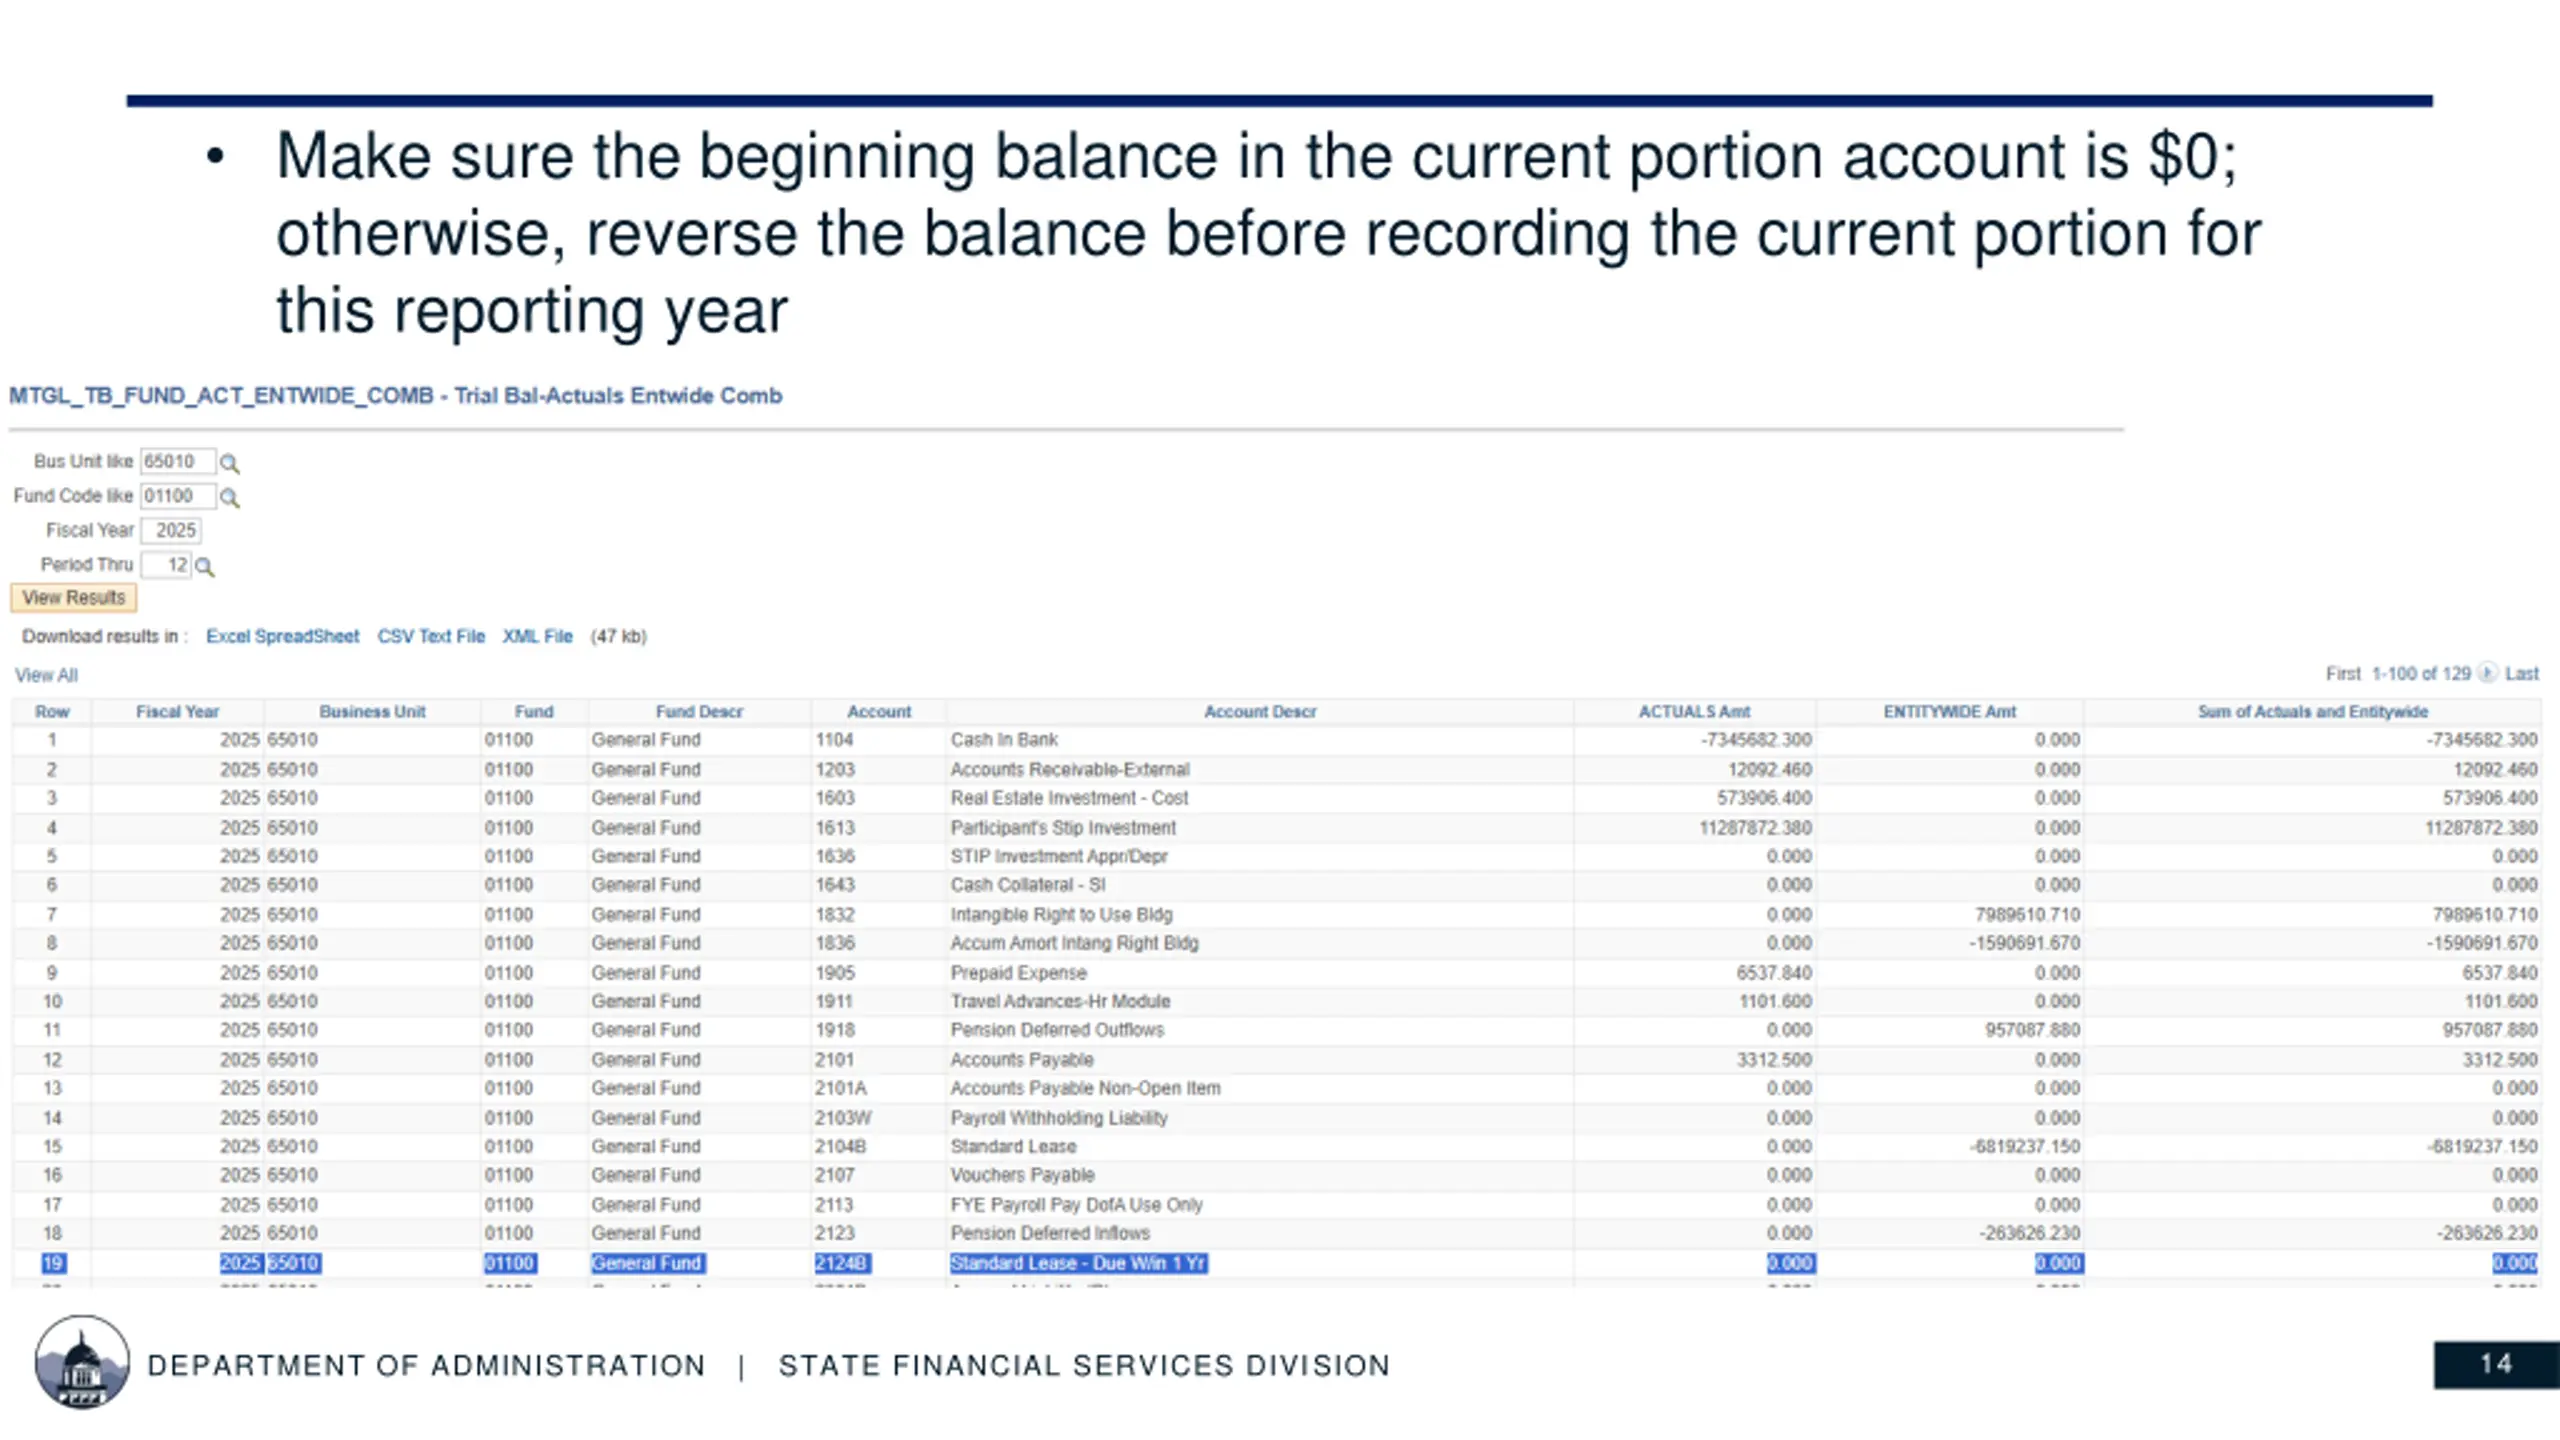Click the Cash In Bank account row
Viewport: 2560px width, 1440px height.
coord(1003,740)
